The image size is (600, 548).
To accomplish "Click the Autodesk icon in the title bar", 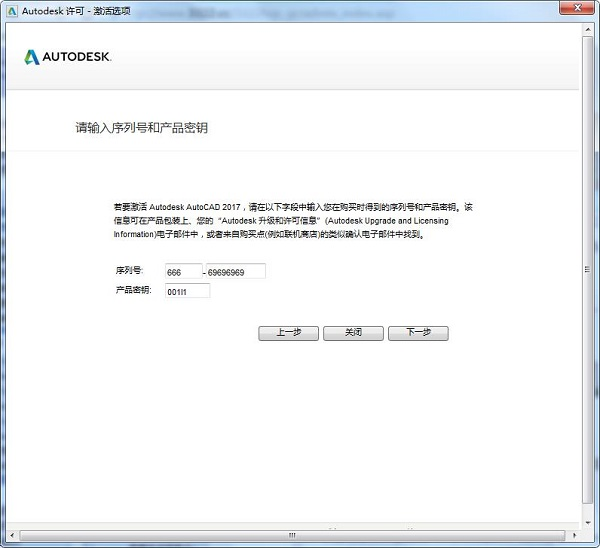I will coord(11,9).
